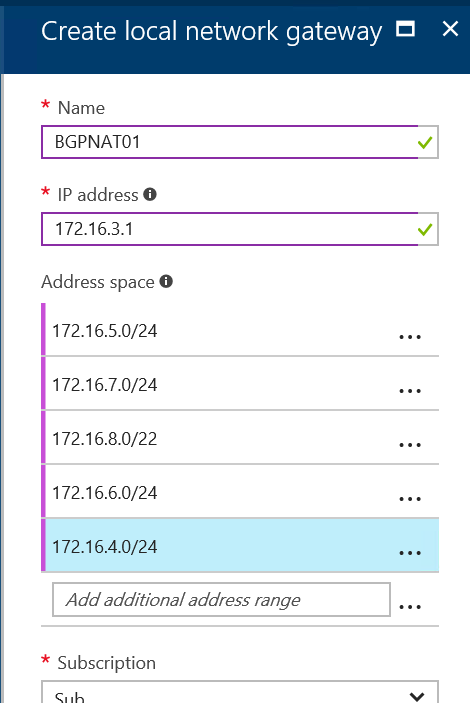The image size is (470, 703).
Task: Expand the Subscription dropdown
Action: click(240, 692)
